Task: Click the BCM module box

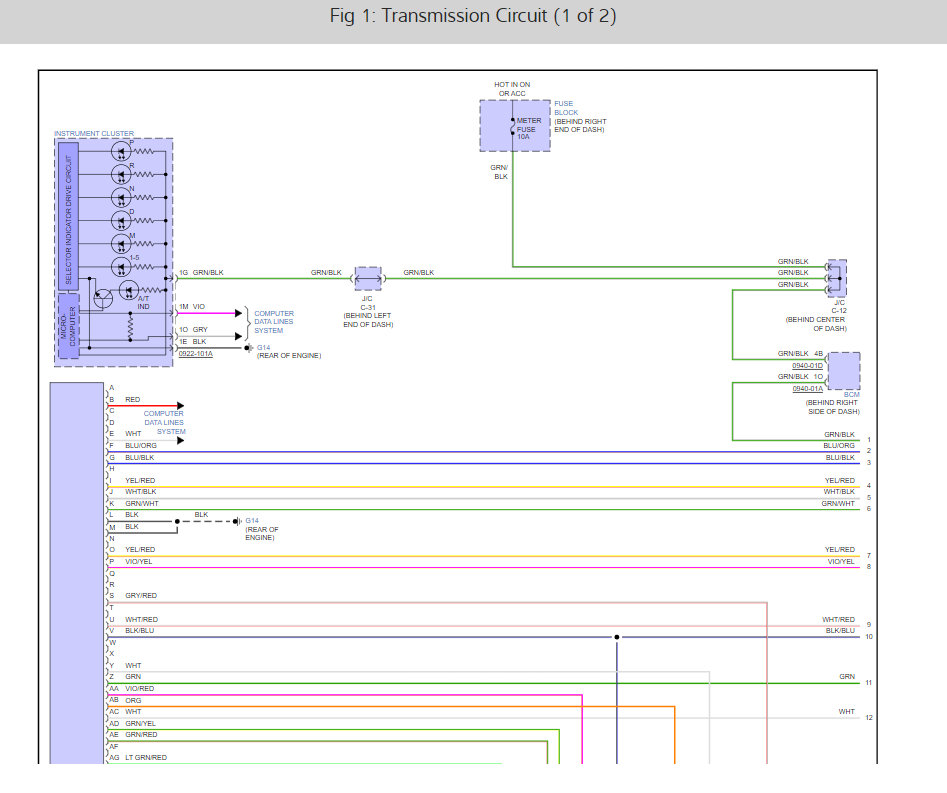Action: coord(844,370)
